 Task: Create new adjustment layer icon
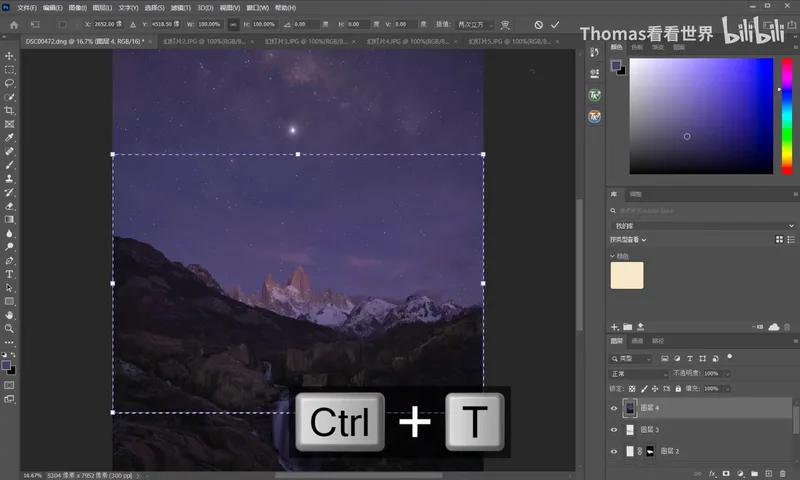click(740, 474)
